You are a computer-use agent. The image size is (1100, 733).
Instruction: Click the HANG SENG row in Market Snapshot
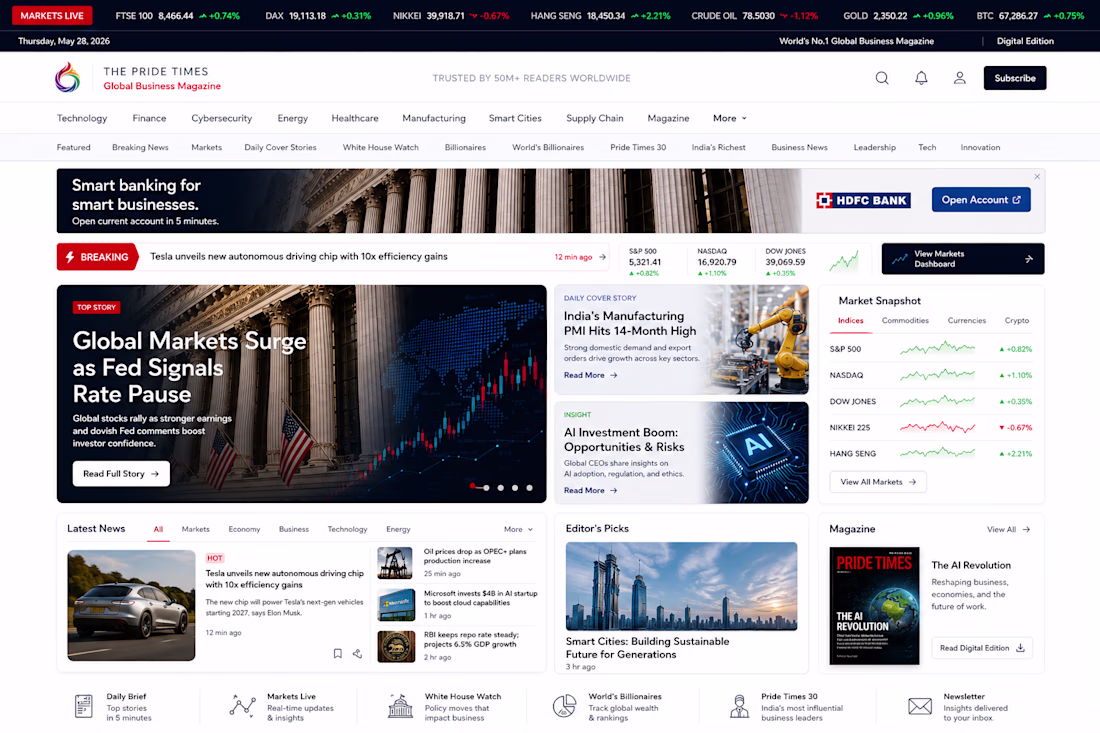931,454
